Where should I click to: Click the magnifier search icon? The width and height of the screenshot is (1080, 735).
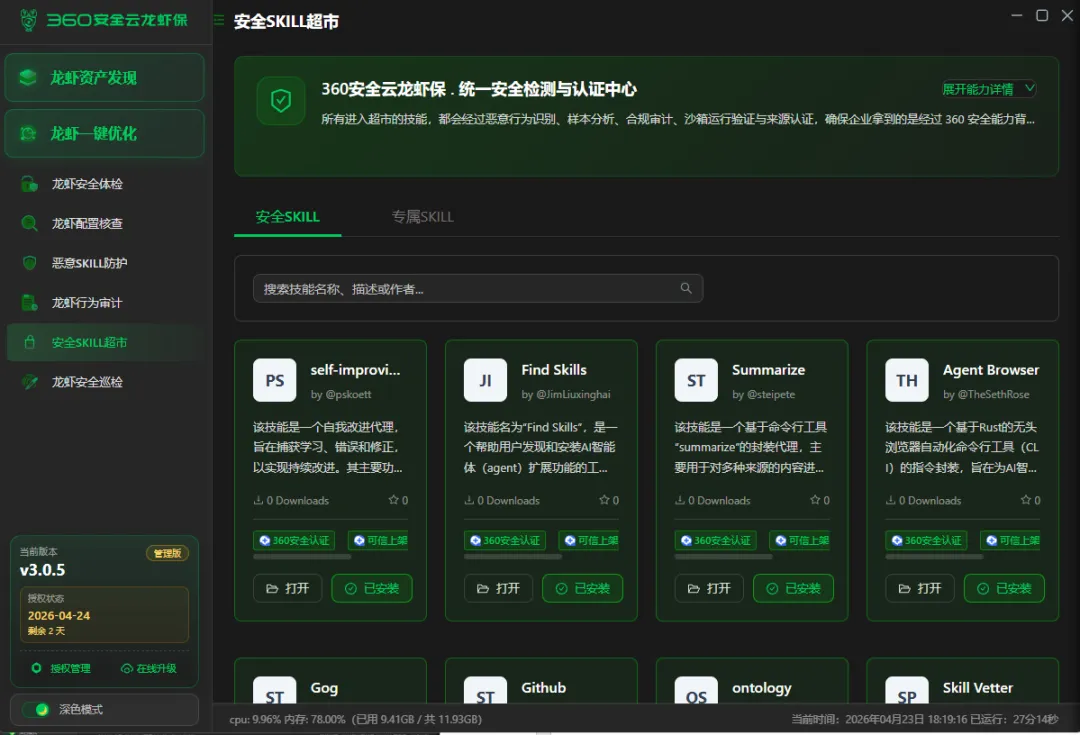click(686, 289)
